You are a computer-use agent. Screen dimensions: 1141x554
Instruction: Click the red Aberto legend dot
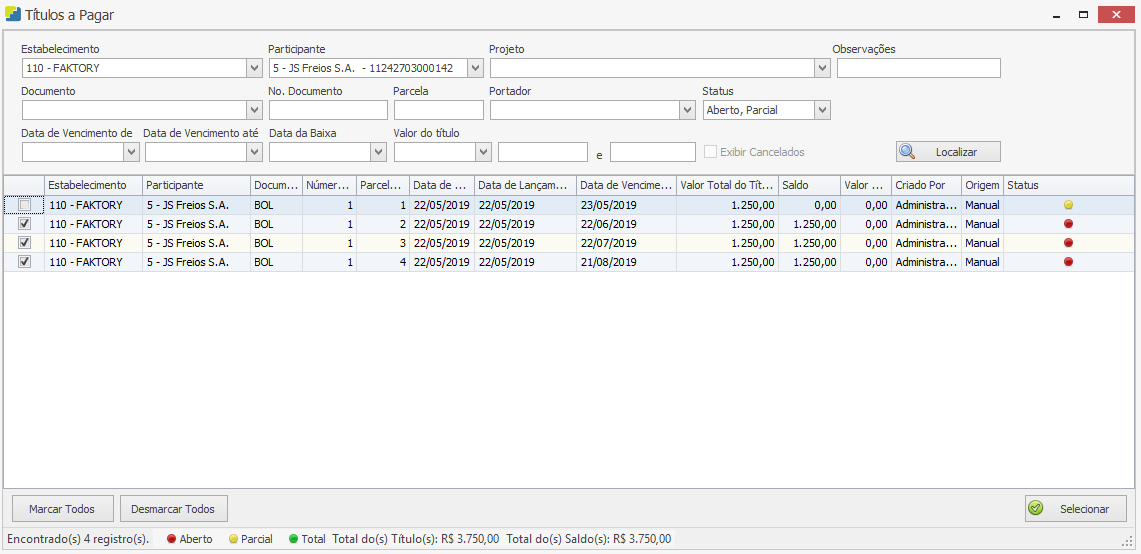coord(172,539)
